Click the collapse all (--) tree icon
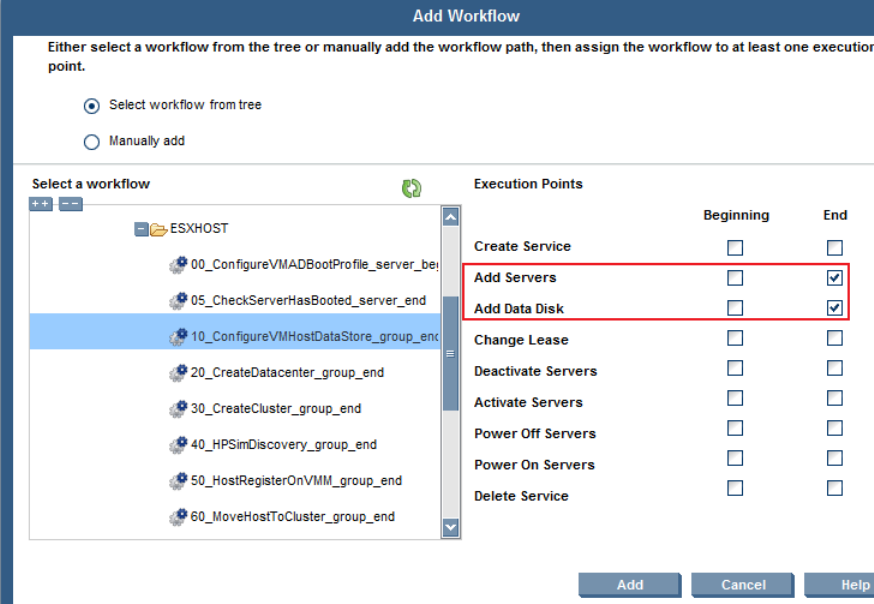This screenshot has height=604, width=874. (70, 204)
